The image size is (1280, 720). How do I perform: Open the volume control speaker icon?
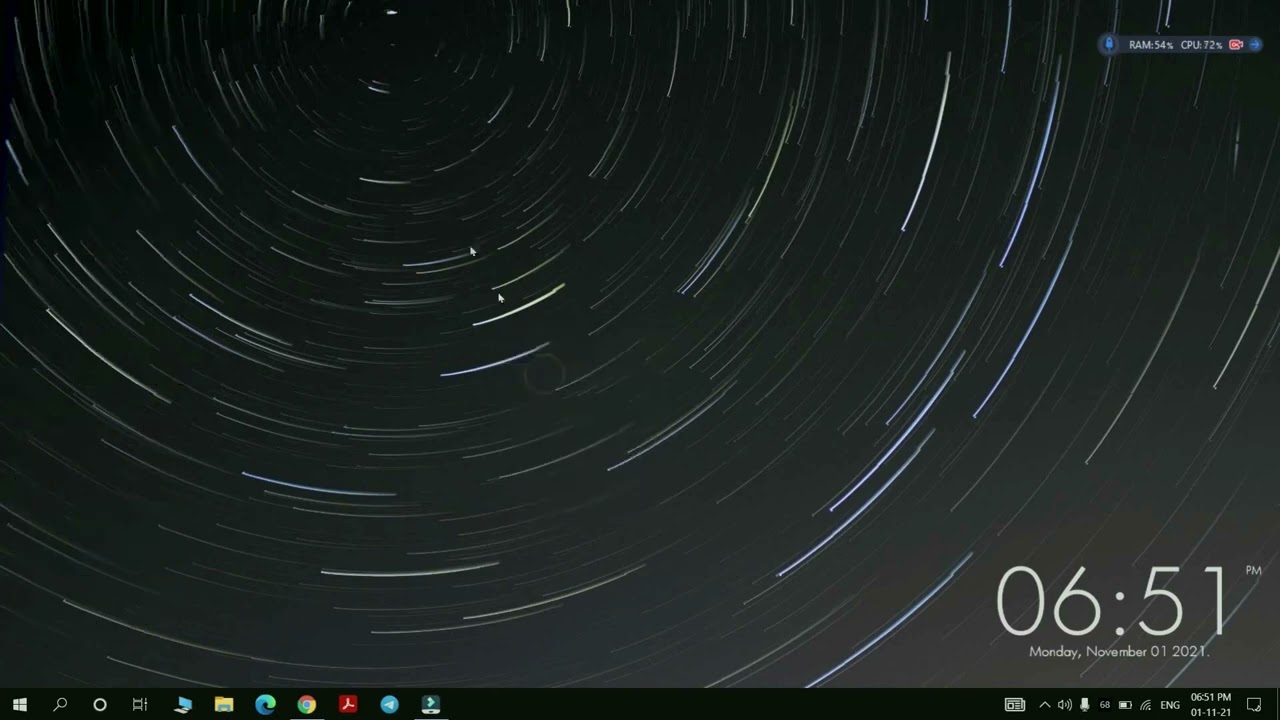click(1064, 705)
